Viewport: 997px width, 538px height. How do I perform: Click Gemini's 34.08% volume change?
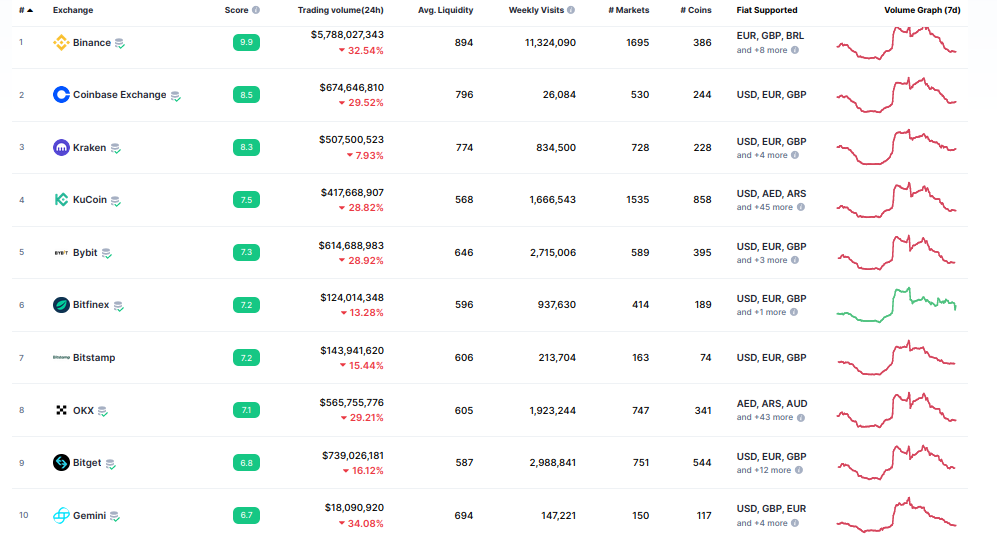(x=361, y=523)
